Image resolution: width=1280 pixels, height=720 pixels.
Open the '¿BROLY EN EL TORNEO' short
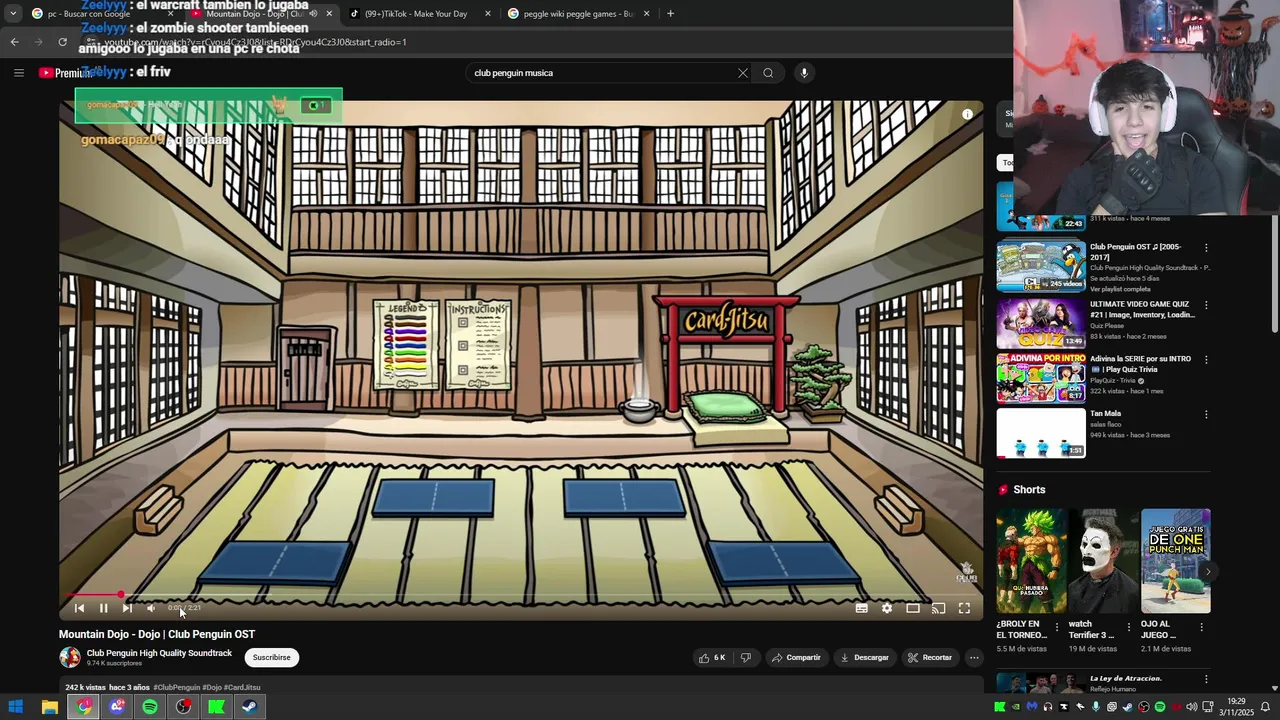click(x=1031, y=561)
